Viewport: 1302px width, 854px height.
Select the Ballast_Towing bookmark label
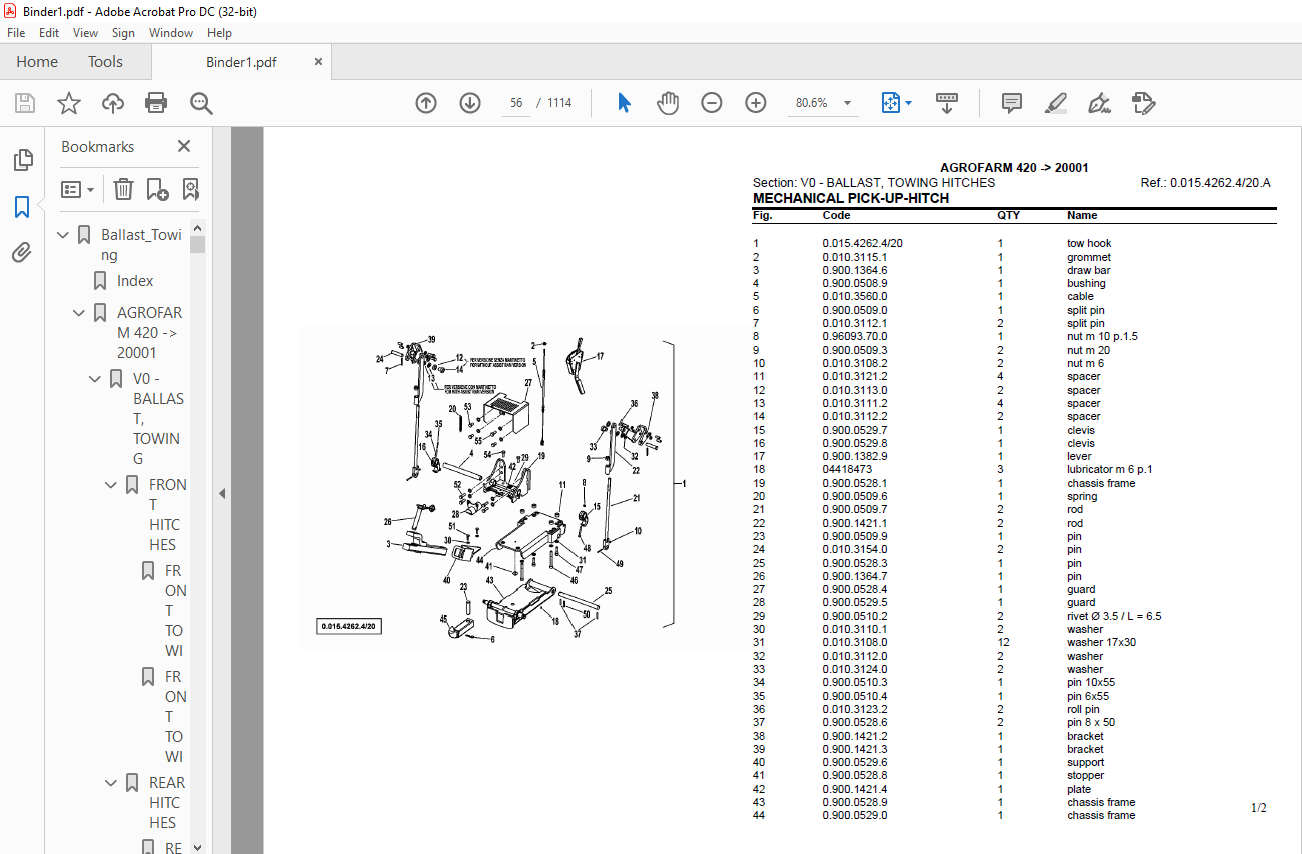(141, 245)
